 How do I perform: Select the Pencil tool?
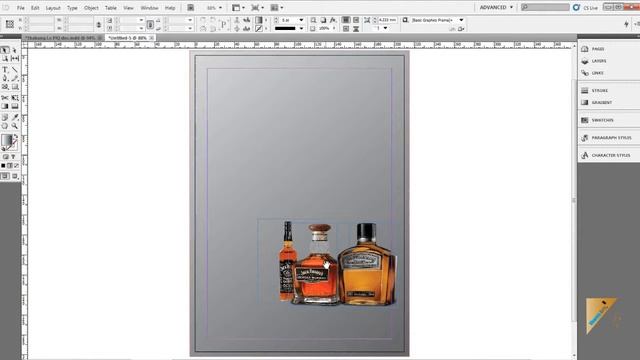15,78
